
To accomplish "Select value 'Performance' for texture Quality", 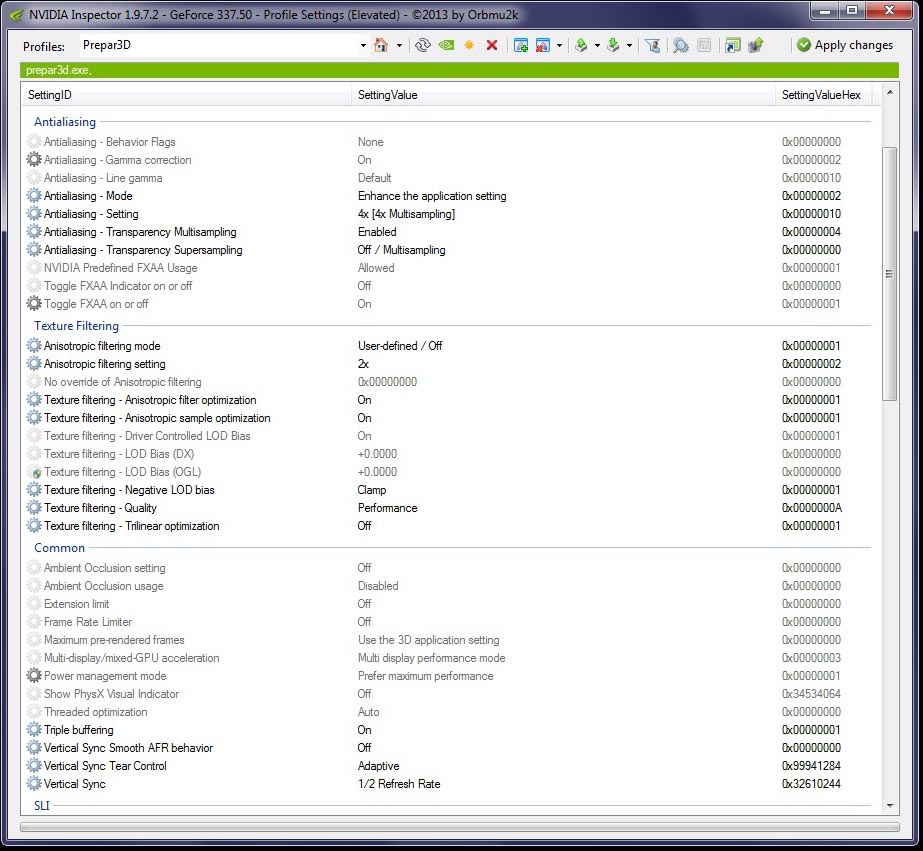I will (387, 508).
